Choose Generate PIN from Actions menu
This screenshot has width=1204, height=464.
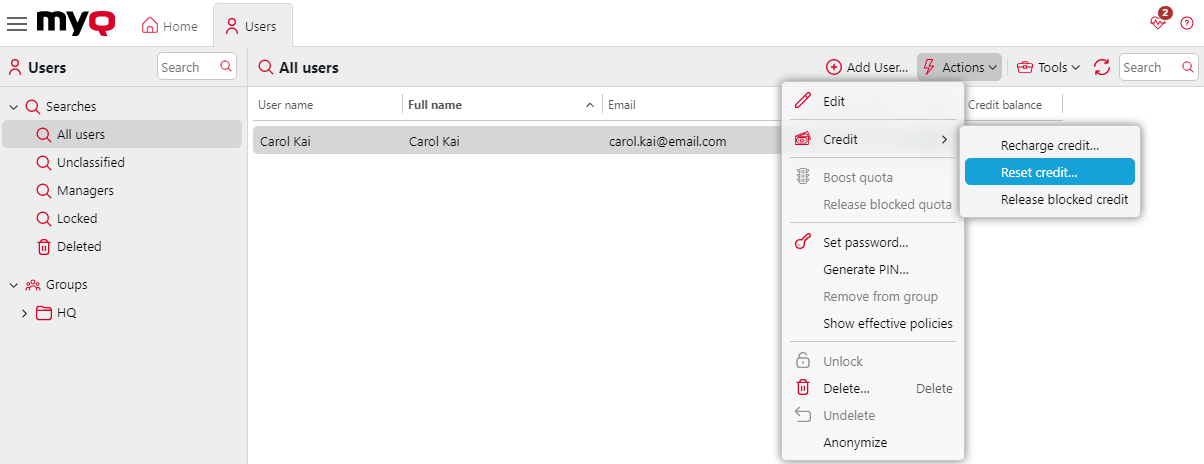tap(865, 269)
